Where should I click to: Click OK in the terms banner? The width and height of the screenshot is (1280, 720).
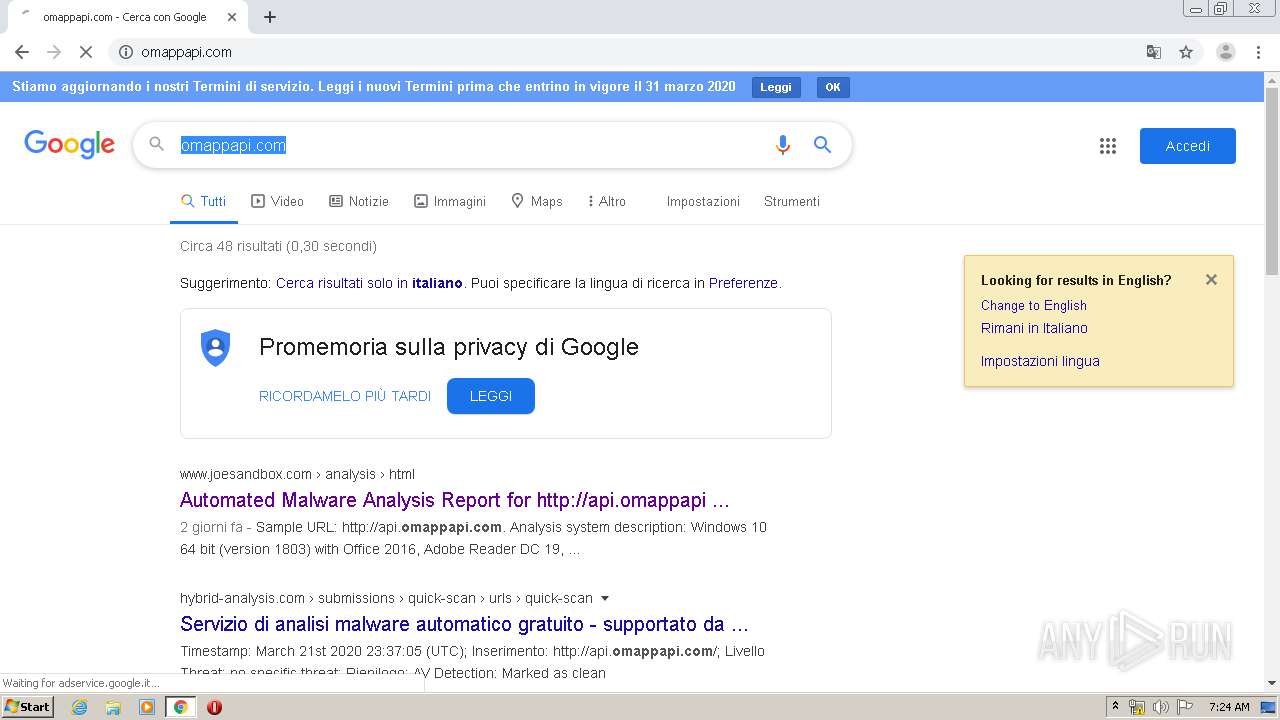(833, 87)
